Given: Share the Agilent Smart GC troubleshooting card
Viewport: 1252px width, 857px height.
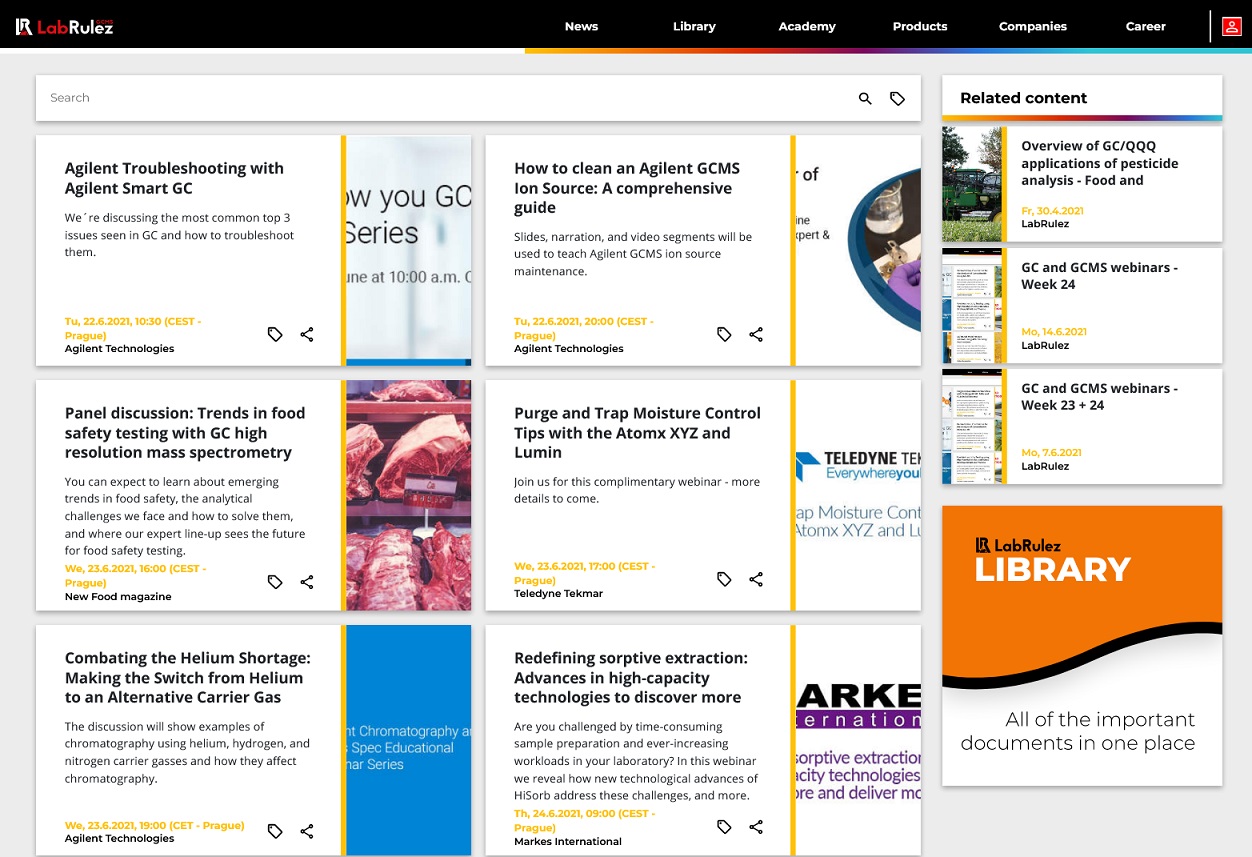Looking at the screenshot, I should 307,334.
